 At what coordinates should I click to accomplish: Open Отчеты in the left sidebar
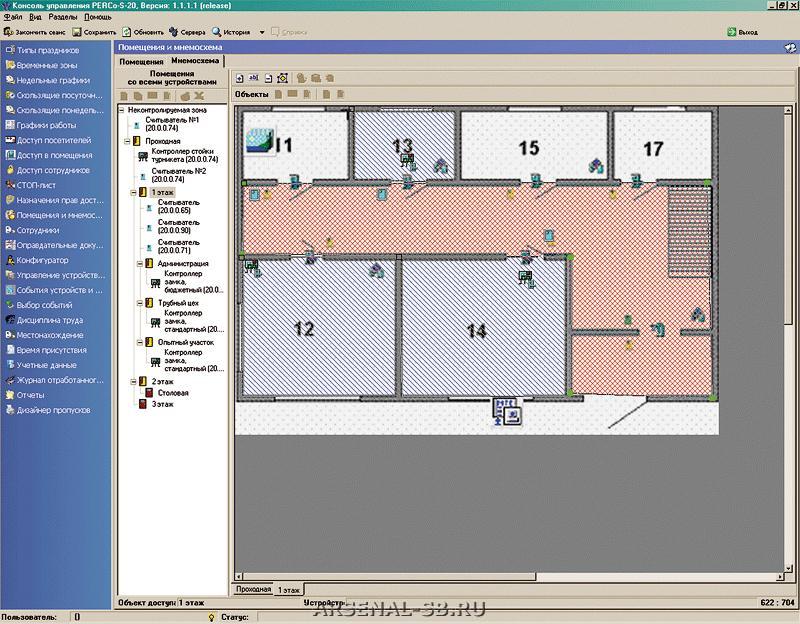30,395
